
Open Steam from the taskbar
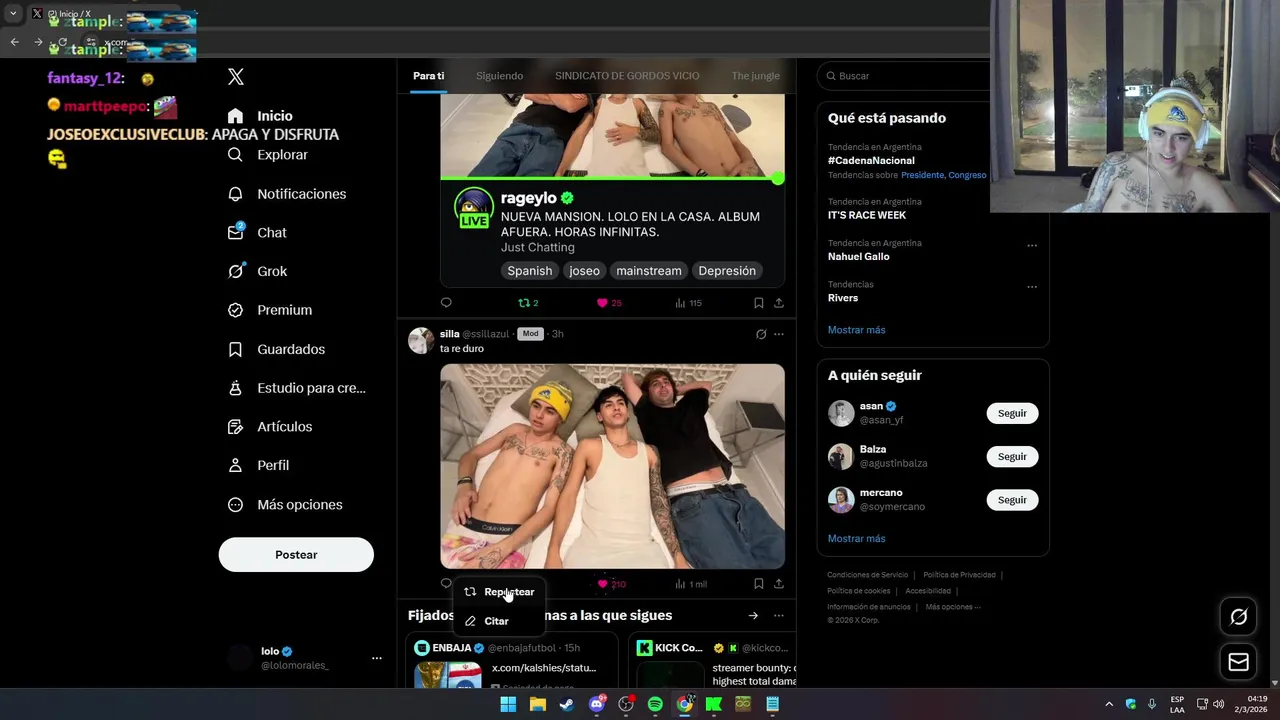(567, 704)
